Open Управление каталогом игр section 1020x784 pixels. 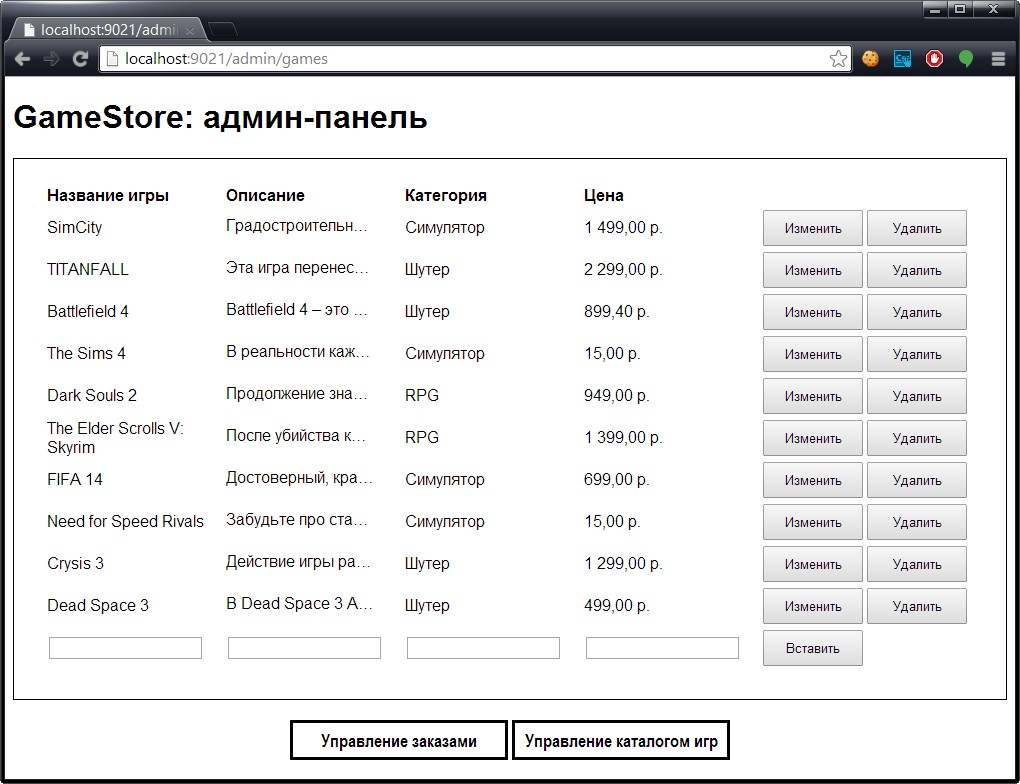click(x=621, y=740)
